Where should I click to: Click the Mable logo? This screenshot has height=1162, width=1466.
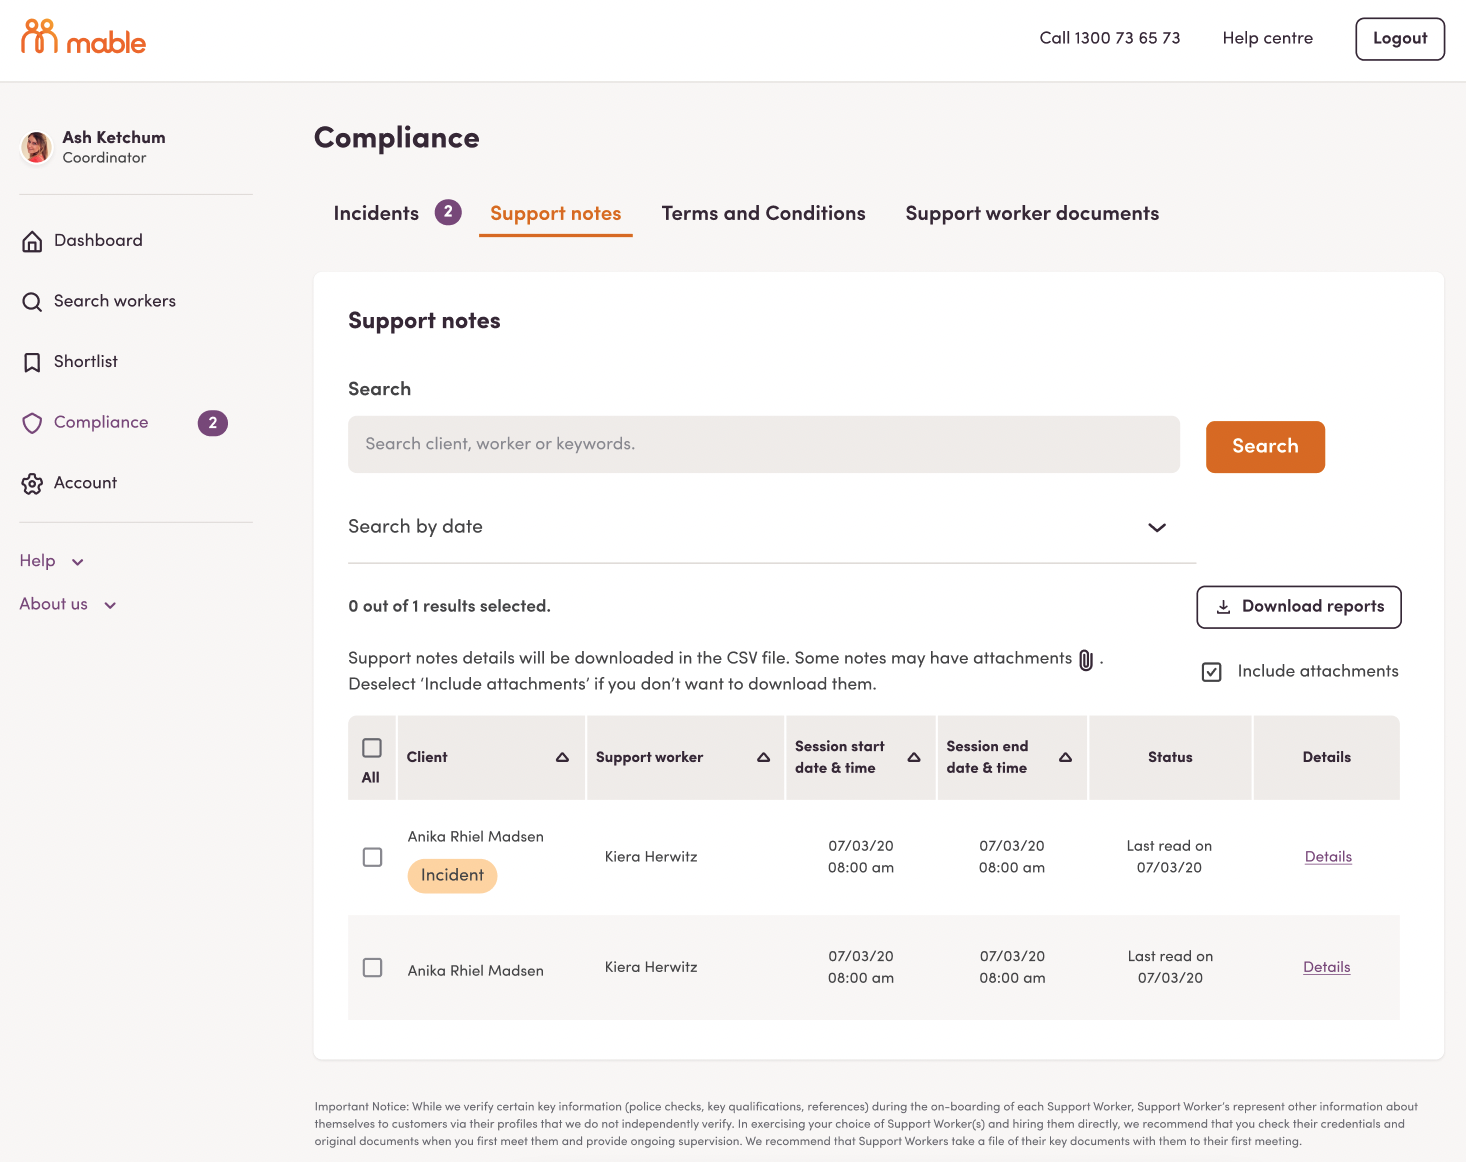coord(83,38)
